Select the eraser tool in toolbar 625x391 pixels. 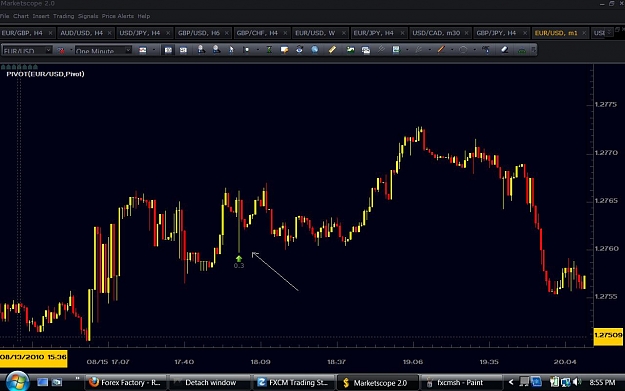tap(504, 50)
